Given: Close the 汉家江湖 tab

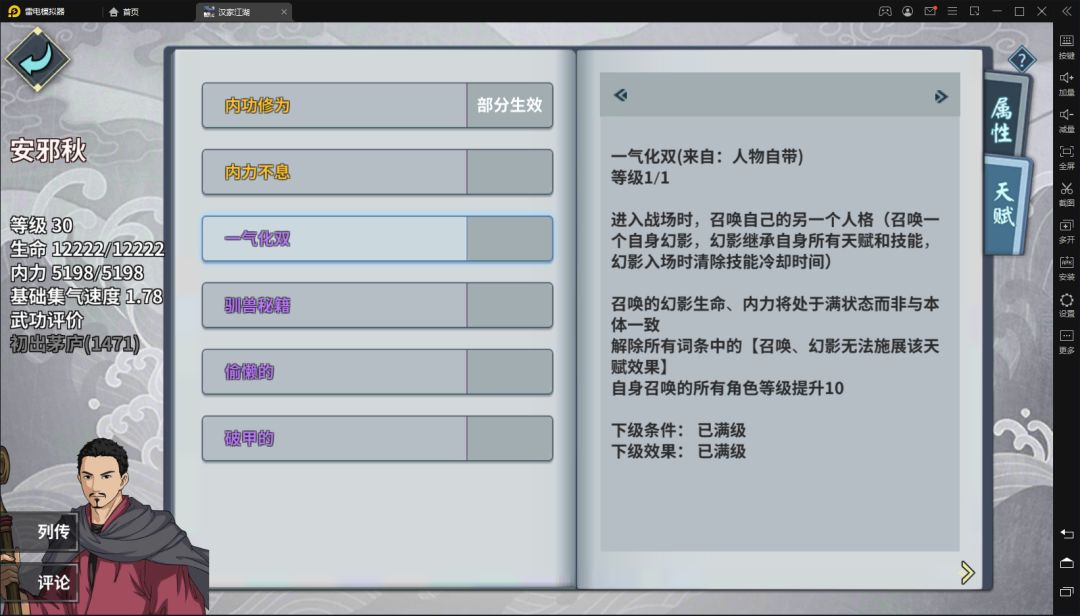Looking at the screenshot, I should tap(284, 12).
